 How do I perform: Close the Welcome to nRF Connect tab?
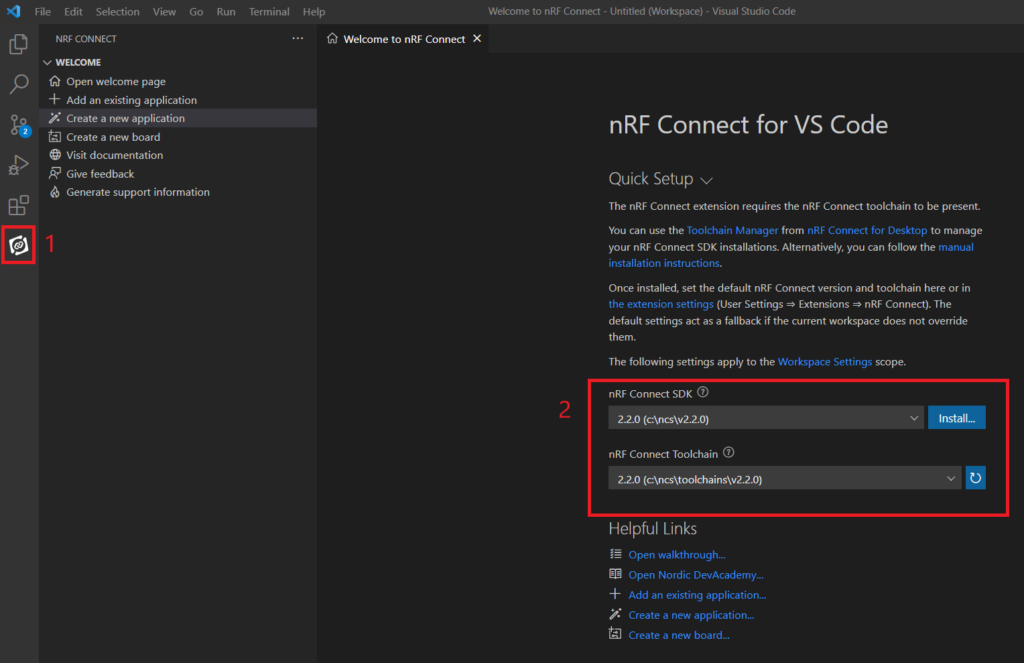(477, 39)
